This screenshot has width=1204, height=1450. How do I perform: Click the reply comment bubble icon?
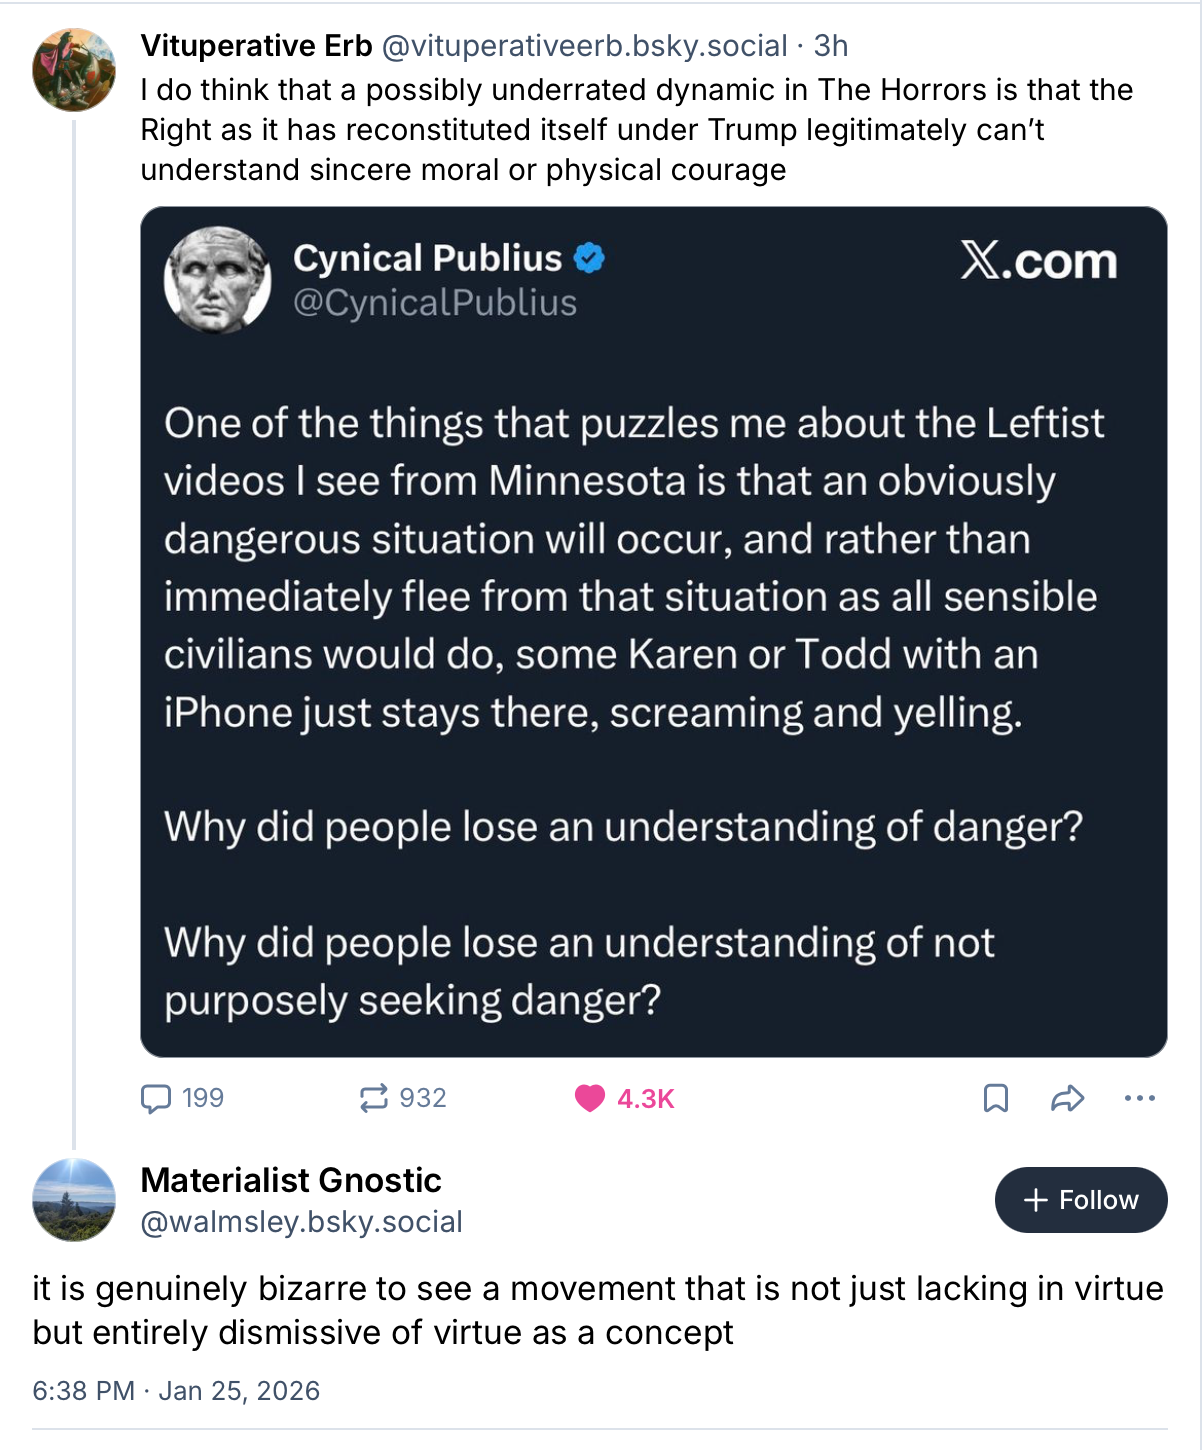tap(156, 1099)
